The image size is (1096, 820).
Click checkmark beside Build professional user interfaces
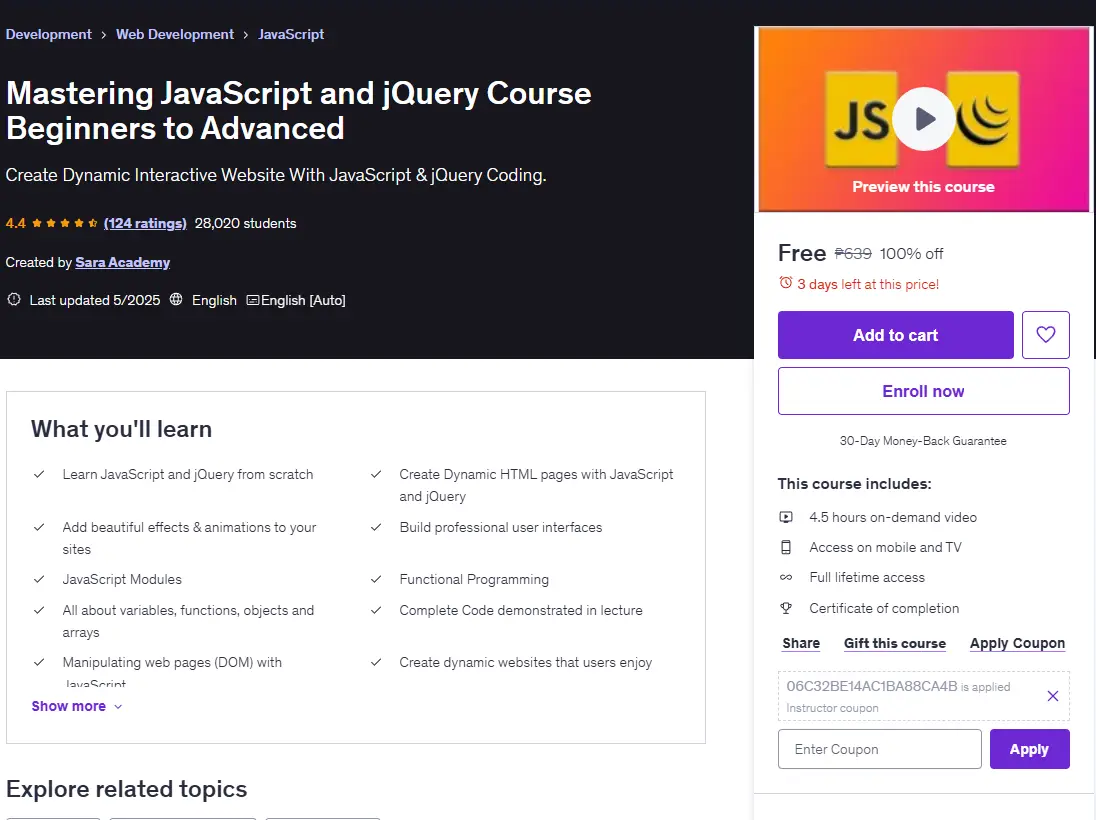coord(376,527)
